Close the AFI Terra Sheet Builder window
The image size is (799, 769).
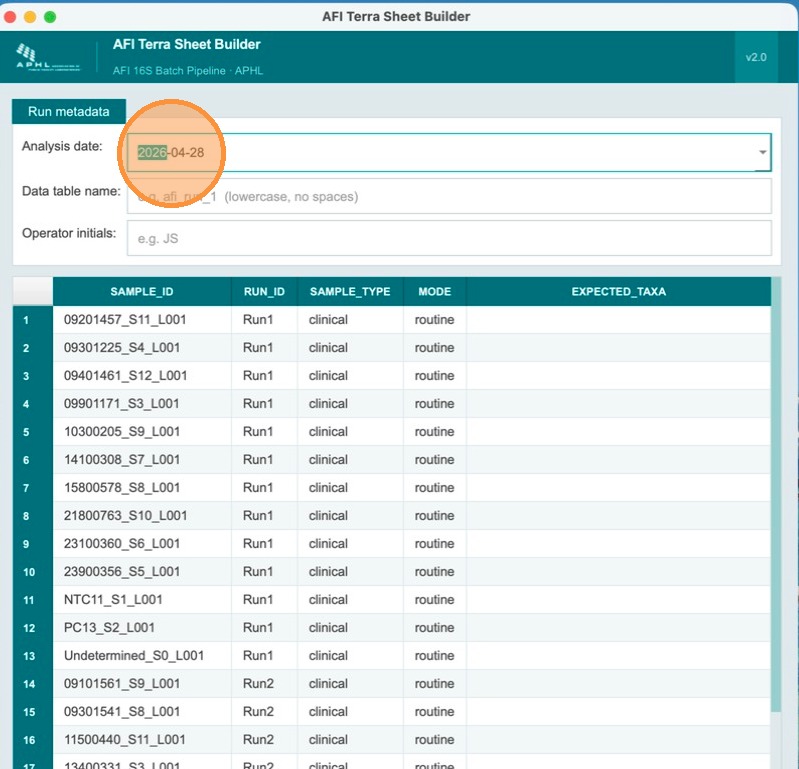[10, 17]
